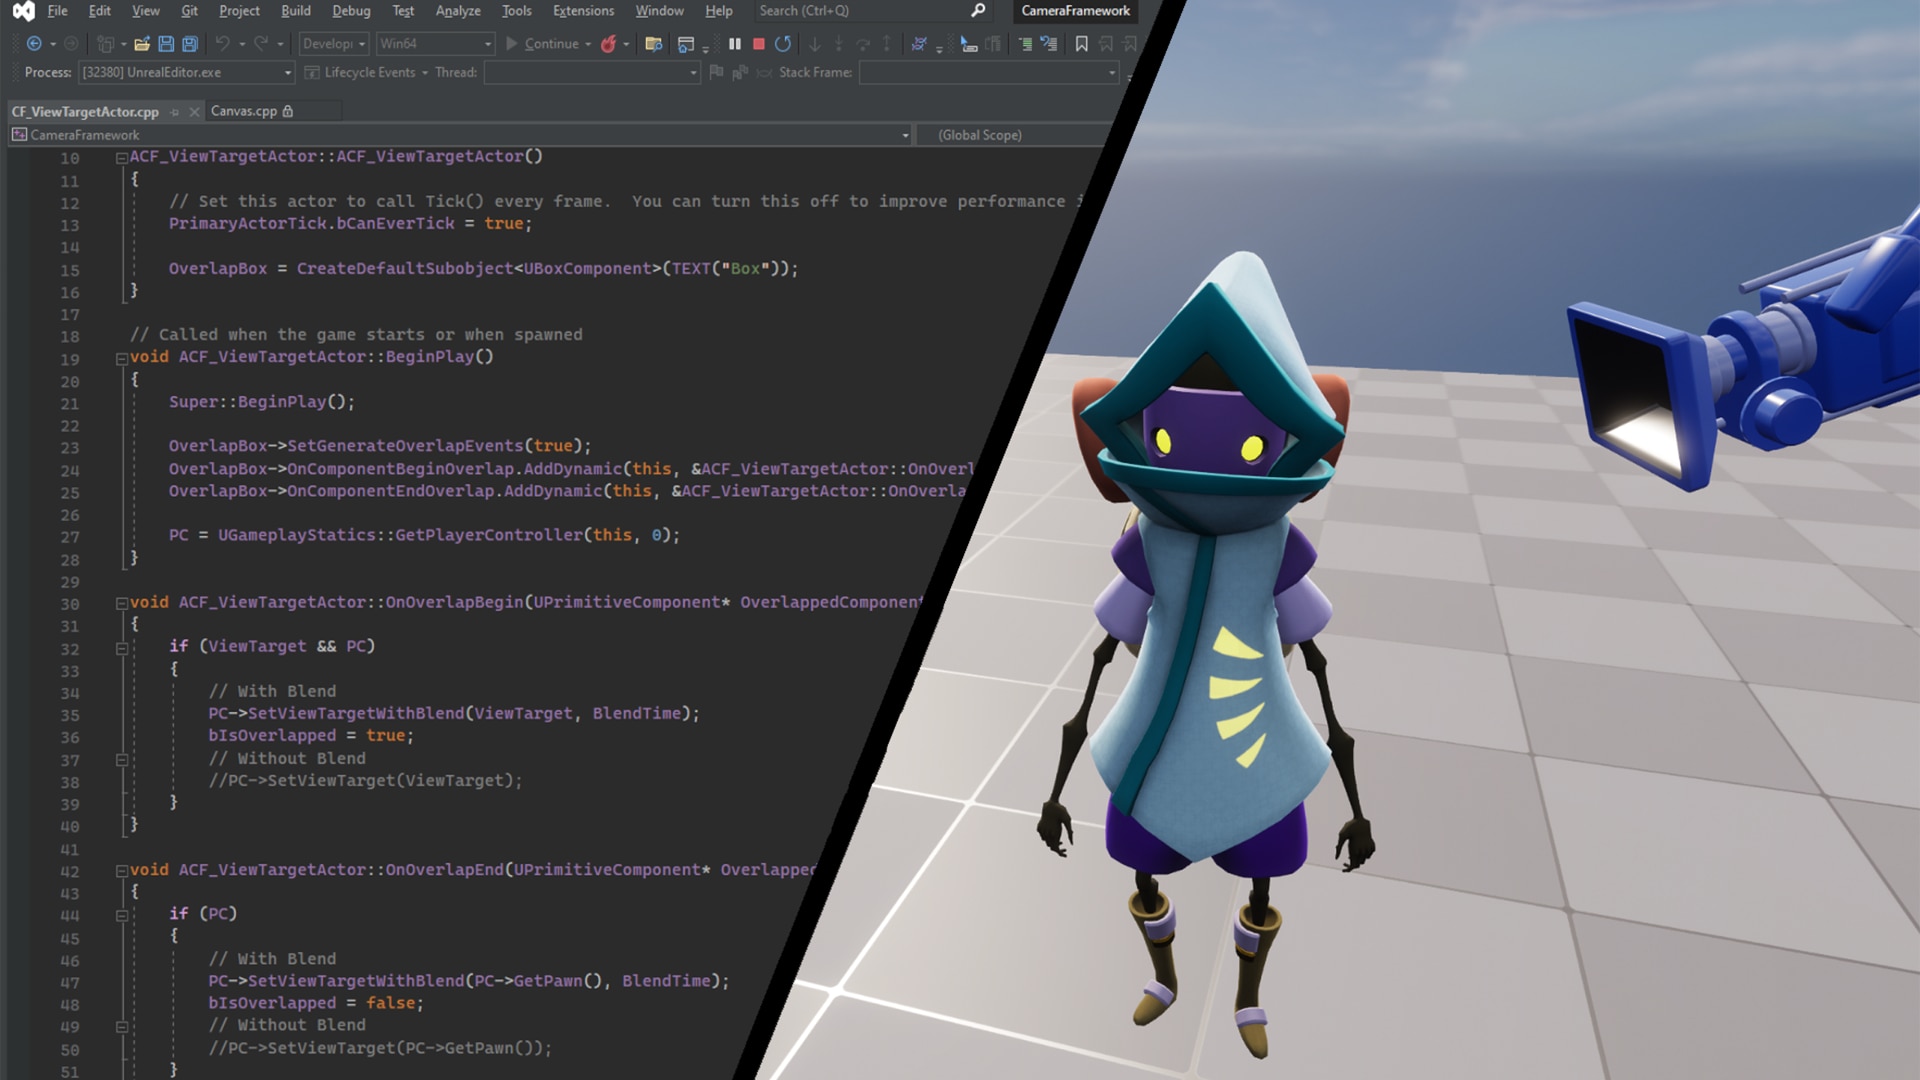Click the Navigate Backward arrow icon
The height and width of the screenshot is (1080, 1920).
(x=33, y=44)
